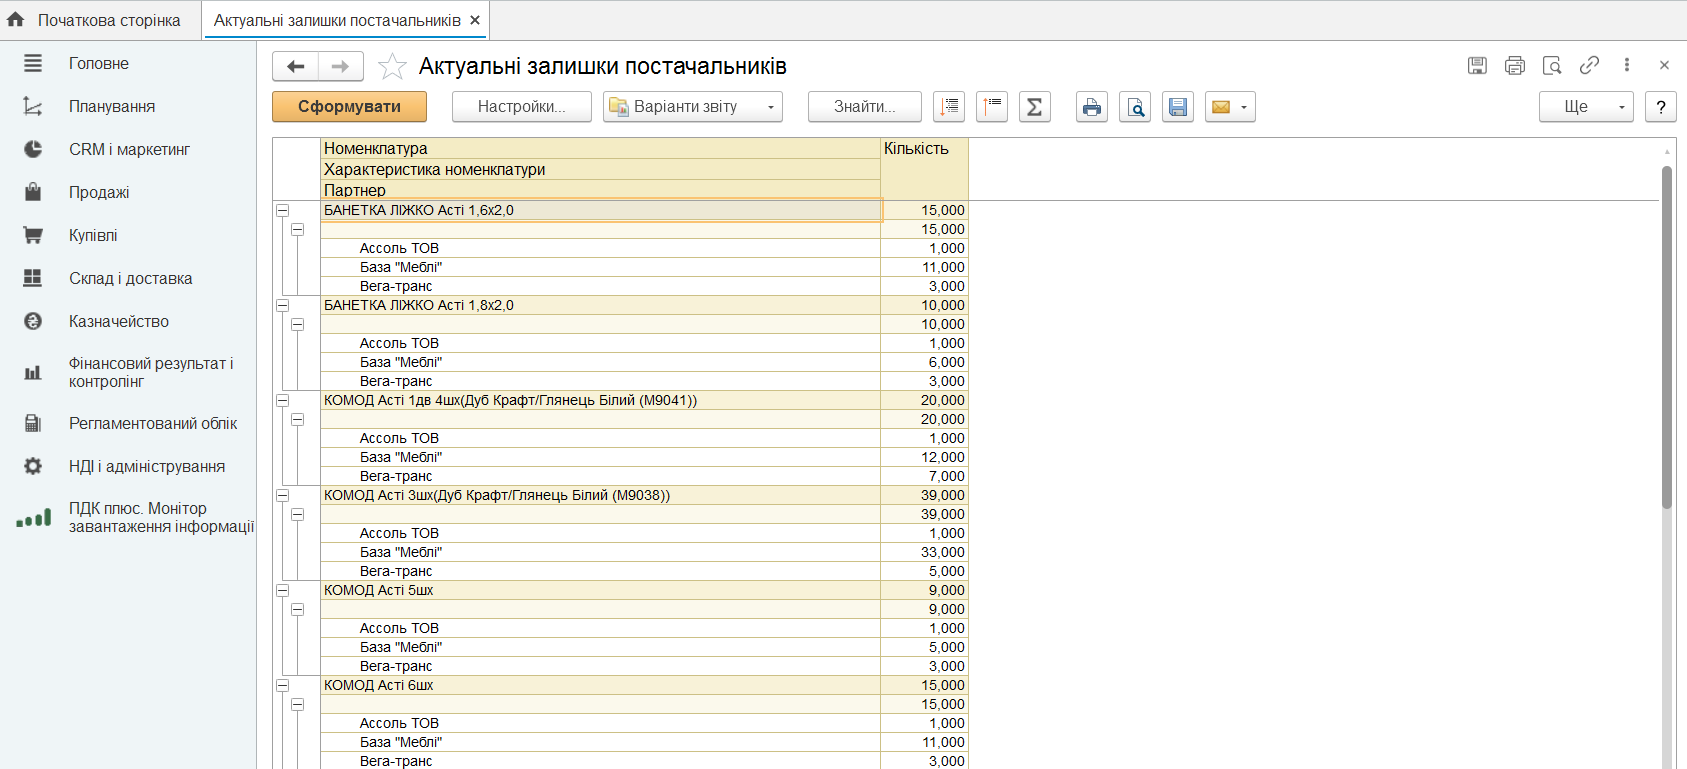Send the report by email envelope button
This screenshot has height=769, width=1687.
pos(1230,107)
